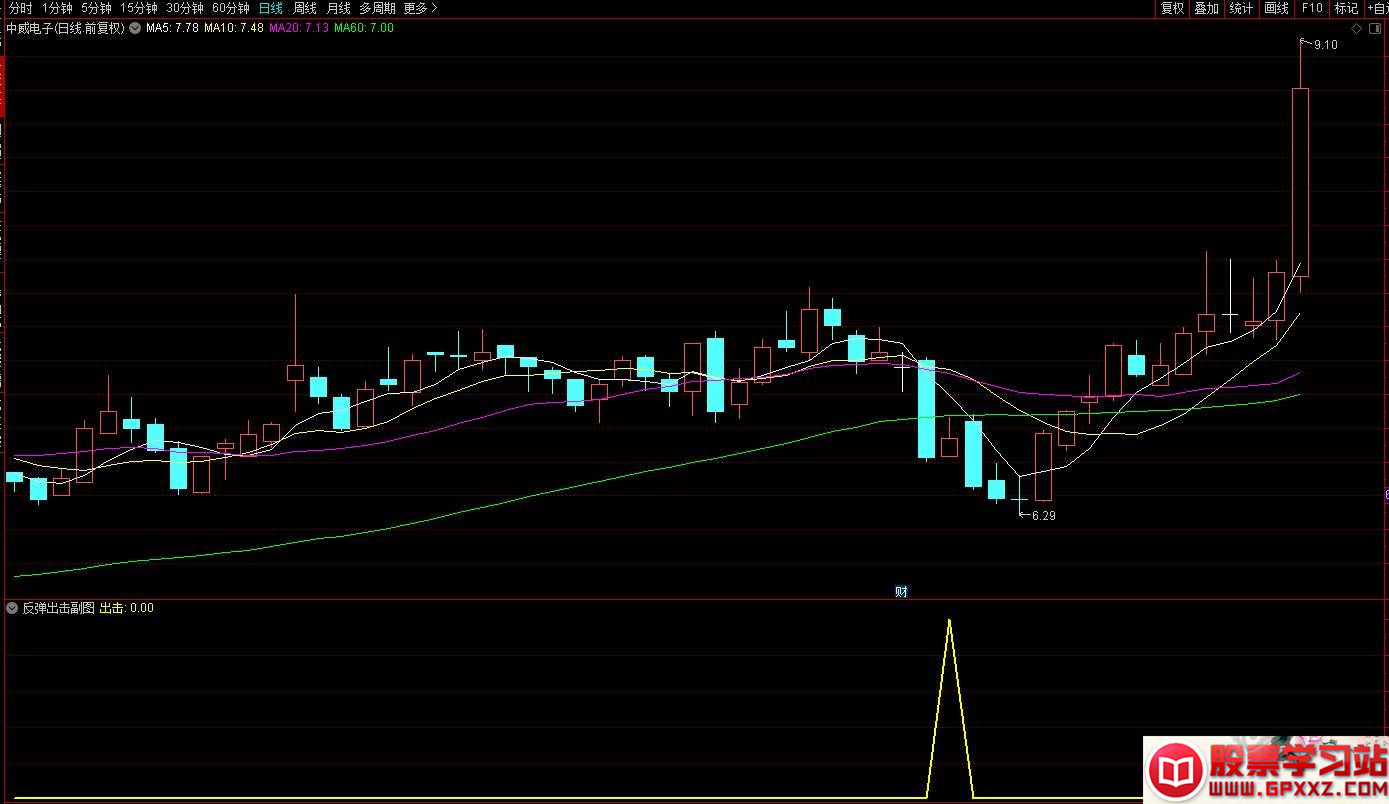Click the 中威电子(日线 前复权) title
The height and width of the screenshot is (804, 1389).
click(x=66, y=28)
